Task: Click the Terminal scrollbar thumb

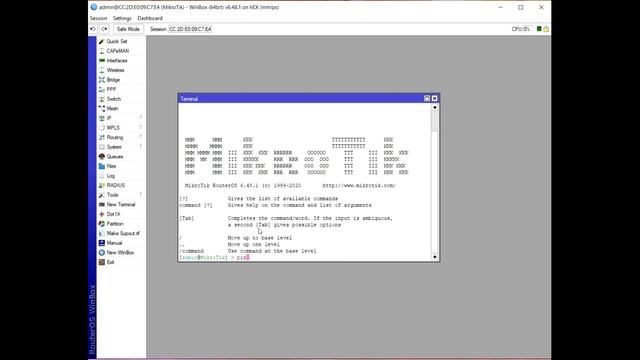Action: [435, 121]
